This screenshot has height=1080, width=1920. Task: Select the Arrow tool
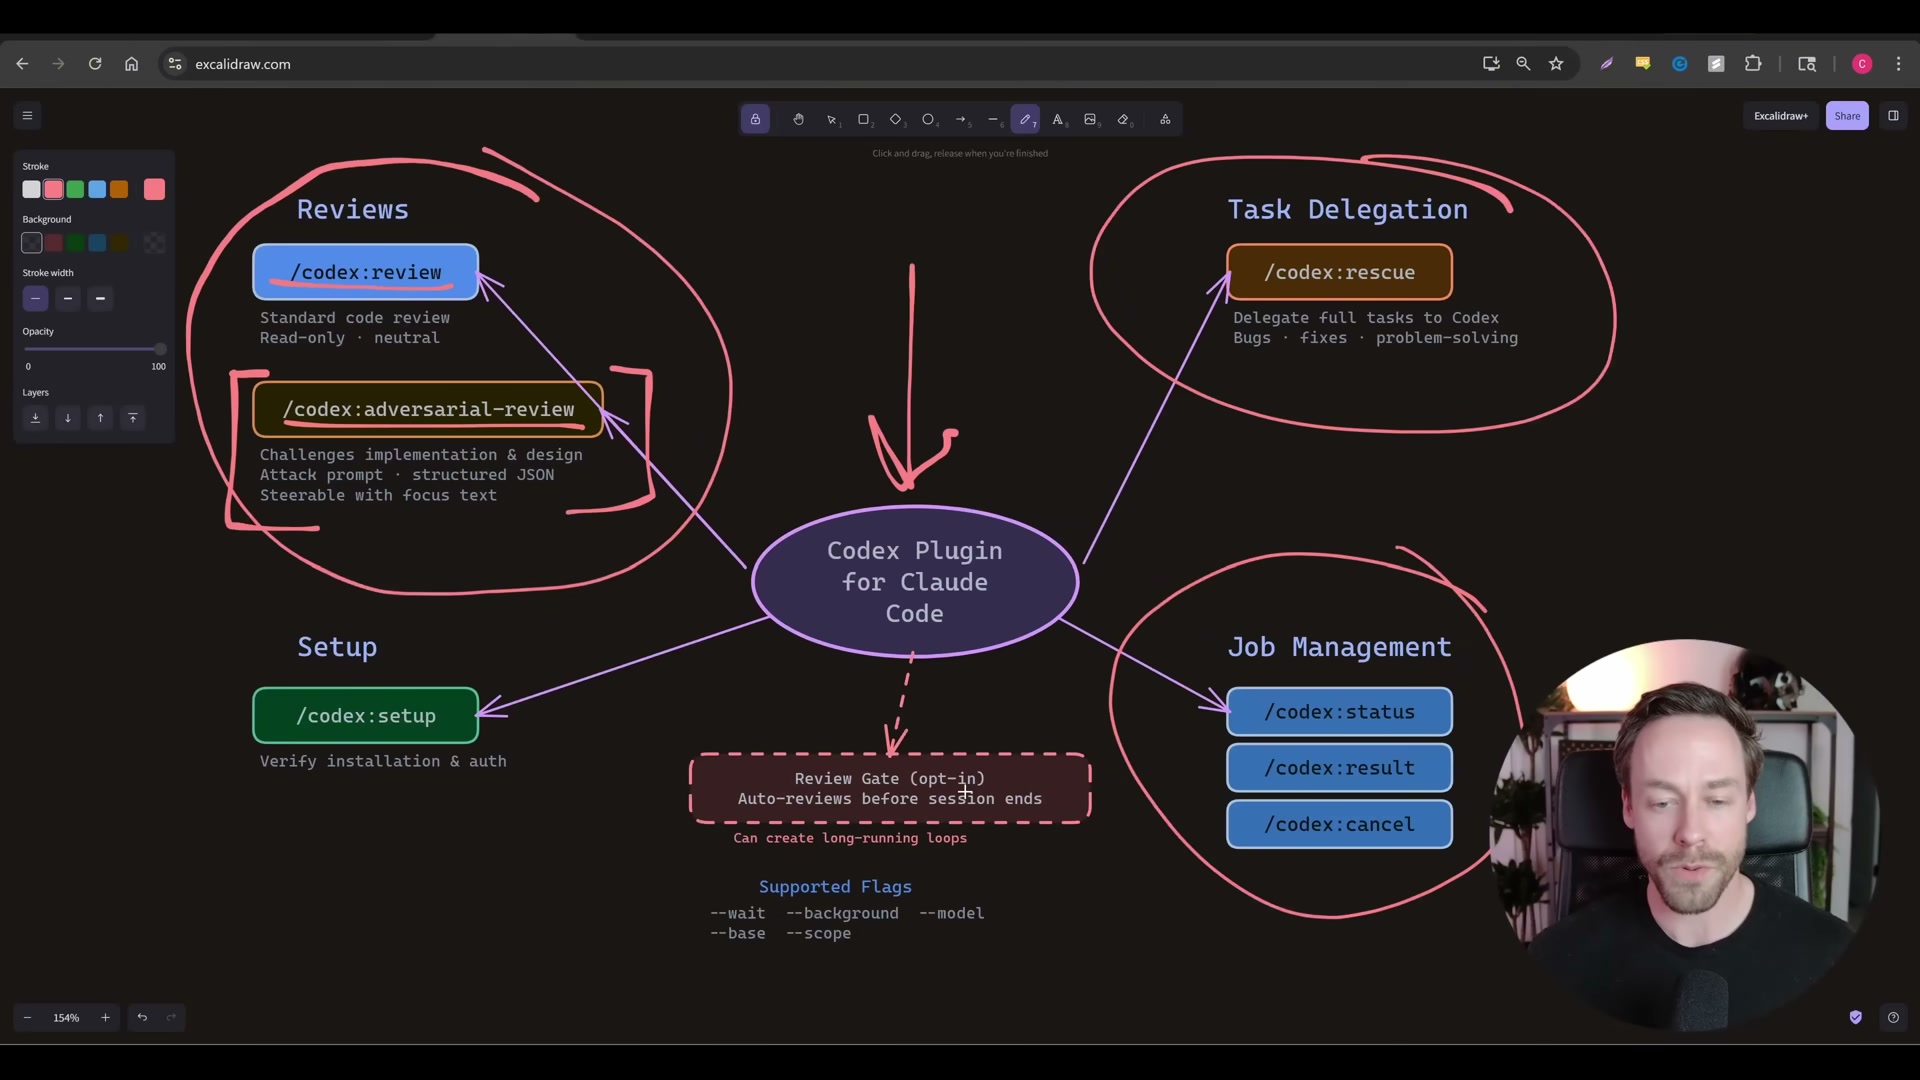coord(961,119)
